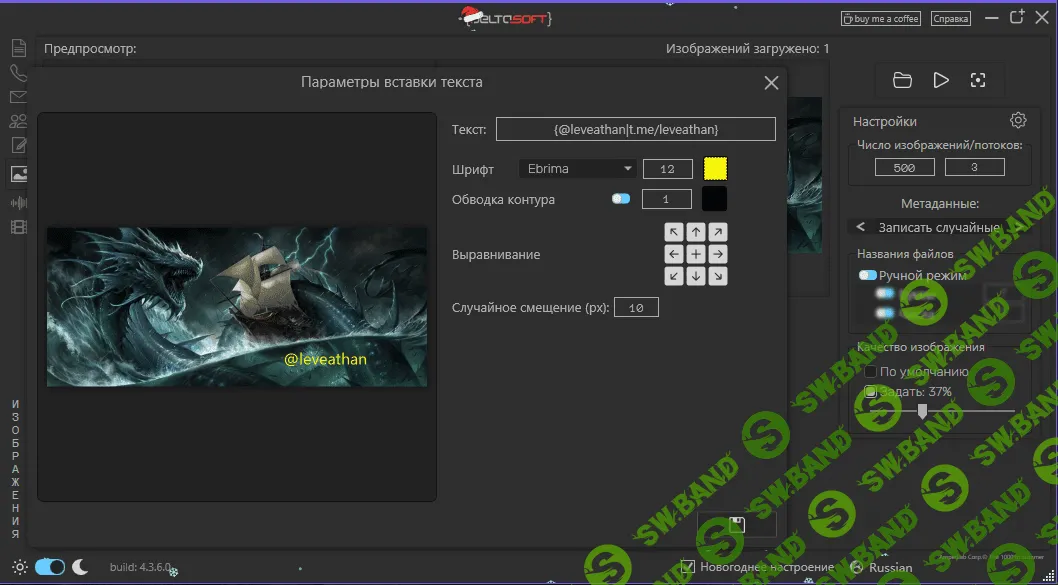Click the random offset field showing 10
1058x585 pixels.
(x=636, y=308)
